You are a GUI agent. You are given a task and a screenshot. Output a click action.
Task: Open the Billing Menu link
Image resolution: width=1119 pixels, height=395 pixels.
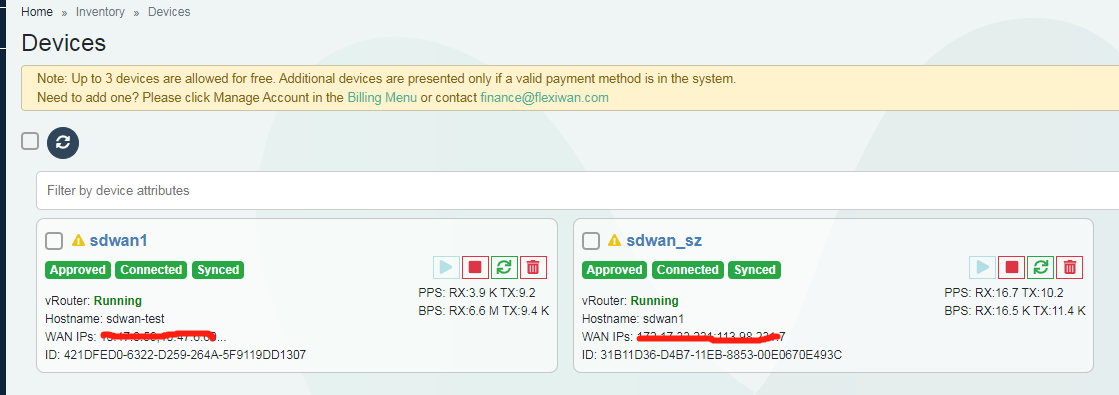(382, 97)
